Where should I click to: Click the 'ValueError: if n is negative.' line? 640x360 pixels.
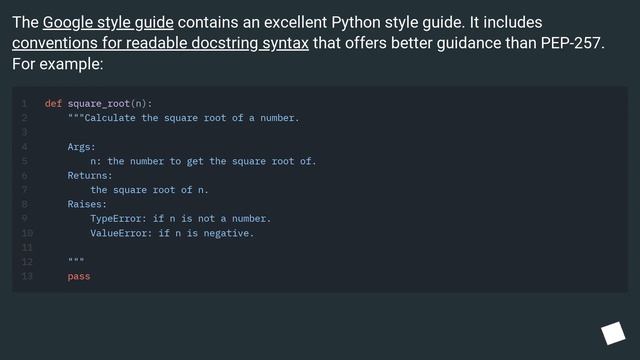tap(172, 233)
